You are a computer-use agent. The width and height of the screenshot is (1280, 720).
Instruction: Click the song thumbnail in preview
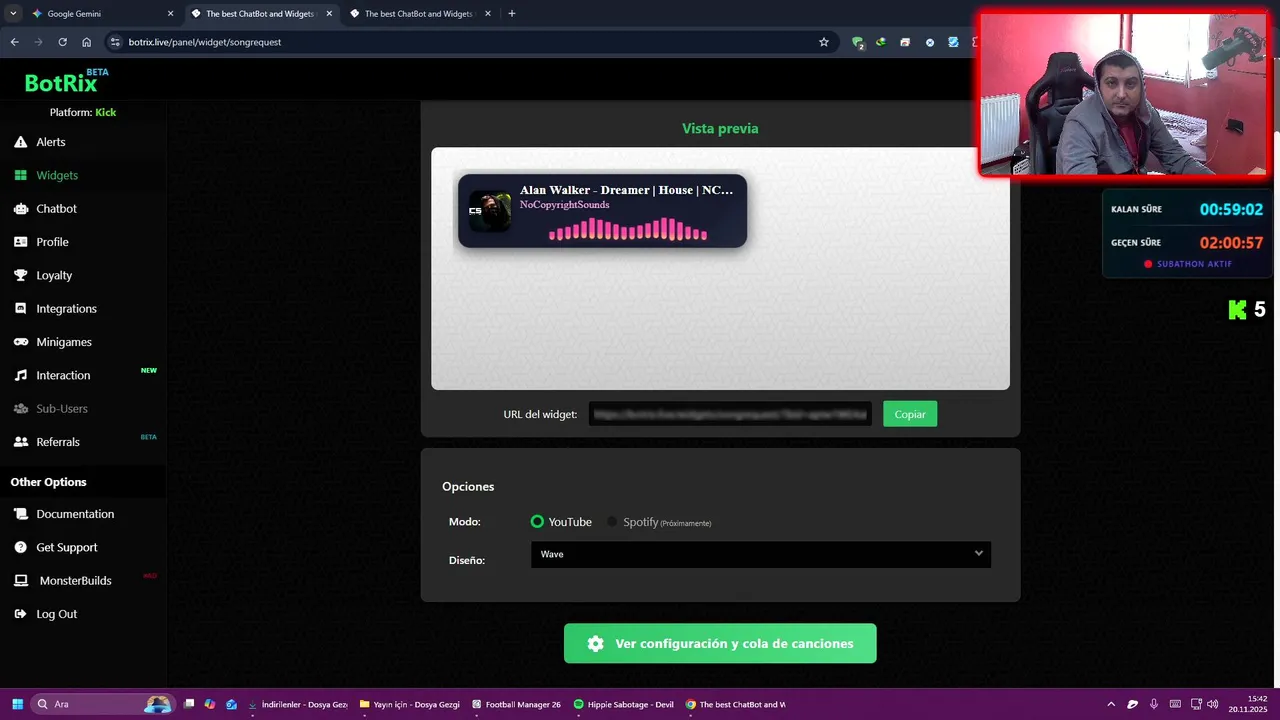tap(490, 211)
